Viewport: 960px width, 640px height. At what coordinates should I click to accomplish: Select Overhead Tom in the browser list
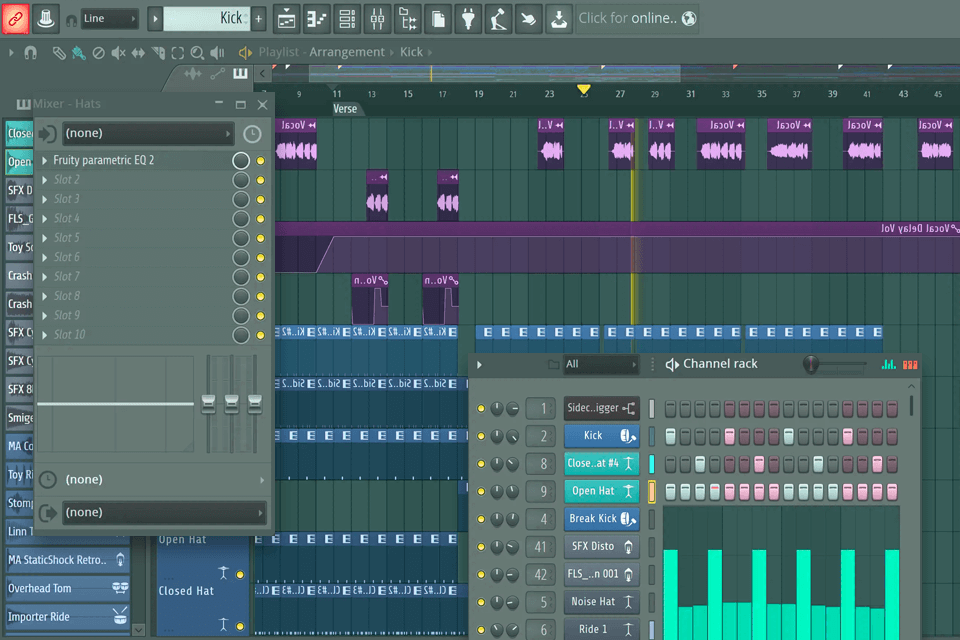pyautogui.click(x=67, y=589)
